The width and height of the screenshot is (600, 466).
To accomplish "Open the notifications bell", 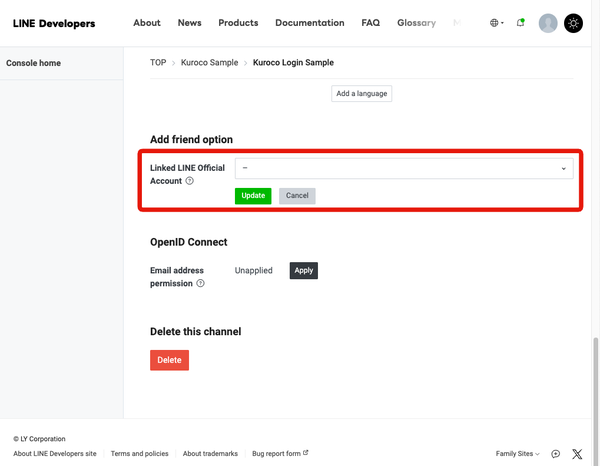I will pyautogui.click(x=520, y=23).
